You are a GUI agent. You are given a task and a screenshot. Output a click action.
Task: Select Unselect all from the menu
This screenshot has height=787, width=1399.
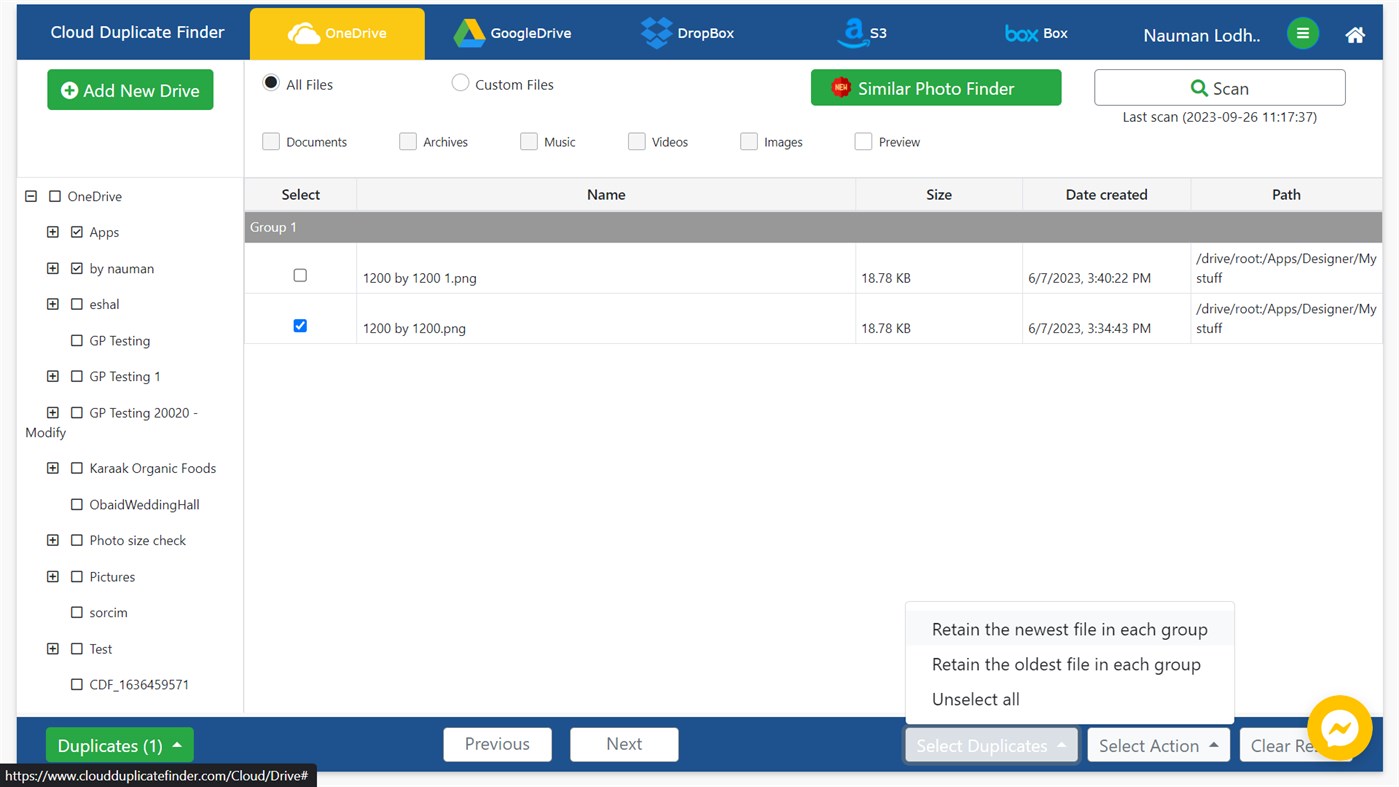[x=975, y=698]
